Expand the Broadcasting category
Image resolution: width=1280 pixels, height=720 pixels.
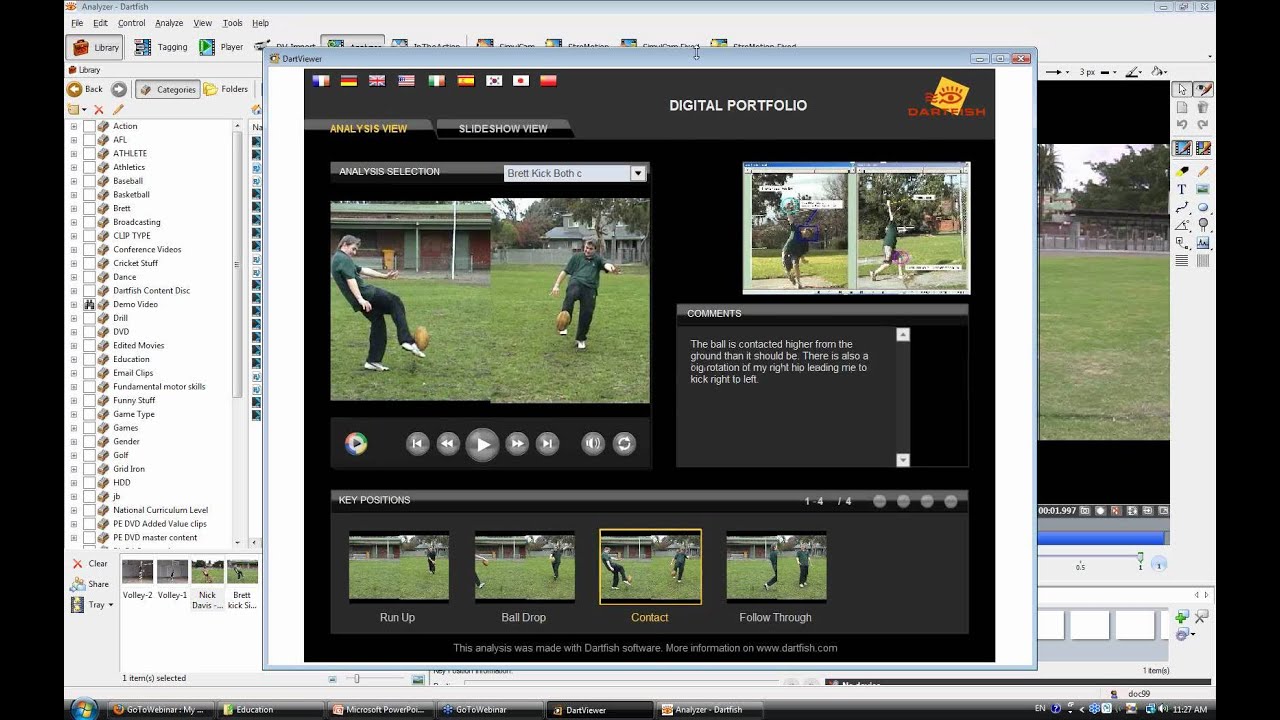[73, 222]
